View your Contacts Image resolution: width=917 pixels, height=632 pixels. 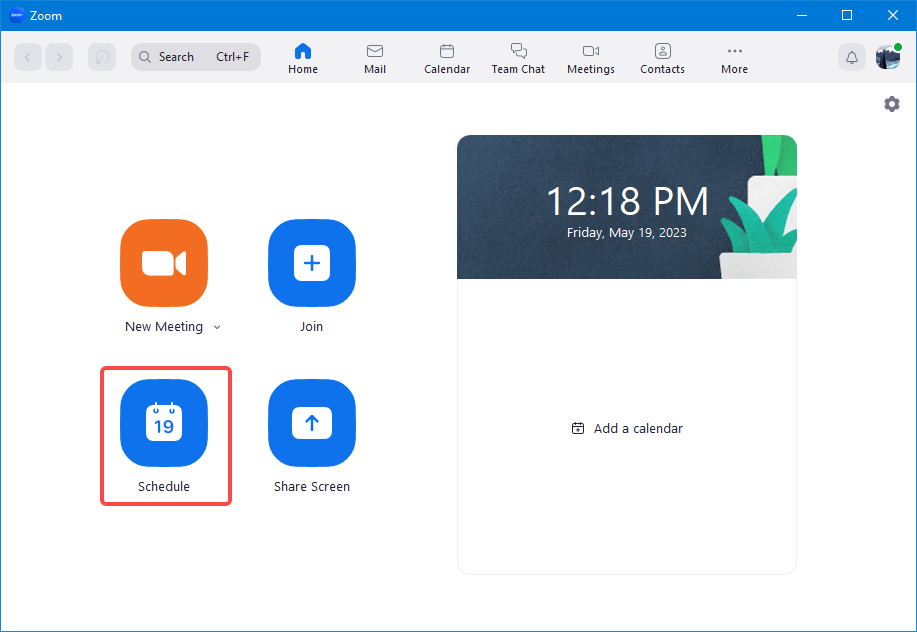pyautogui.click(x=661, y=57)
